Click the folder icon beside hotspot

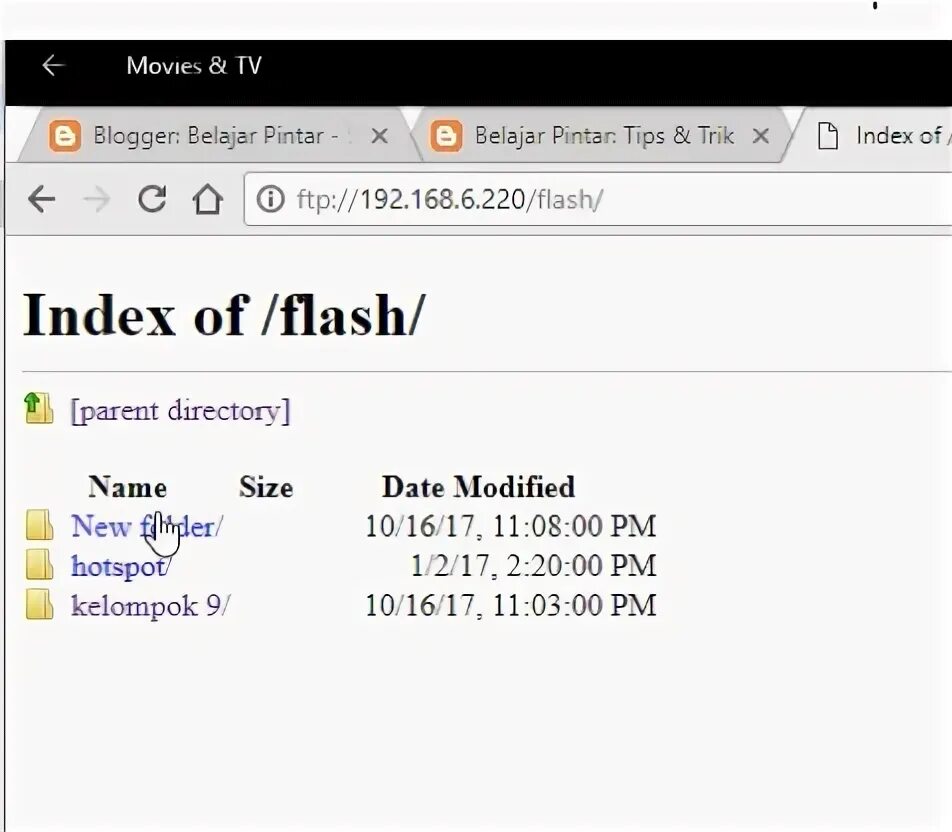(38, 565)
